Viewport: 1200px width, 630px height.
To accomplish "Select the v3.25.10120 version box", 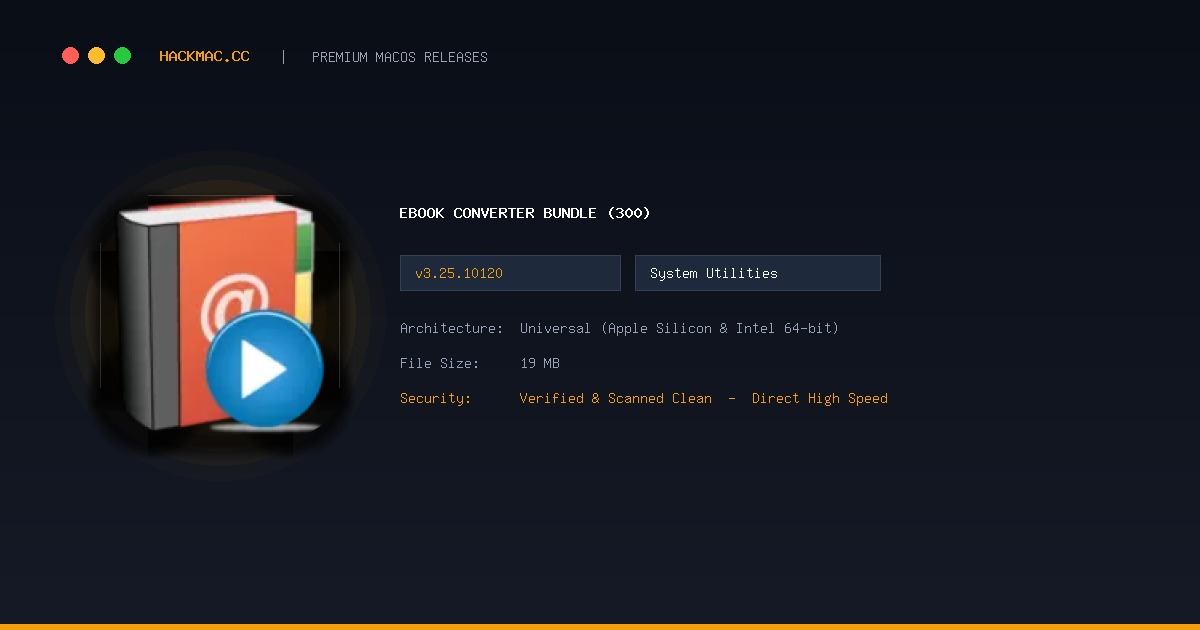I will coord(510,273).
